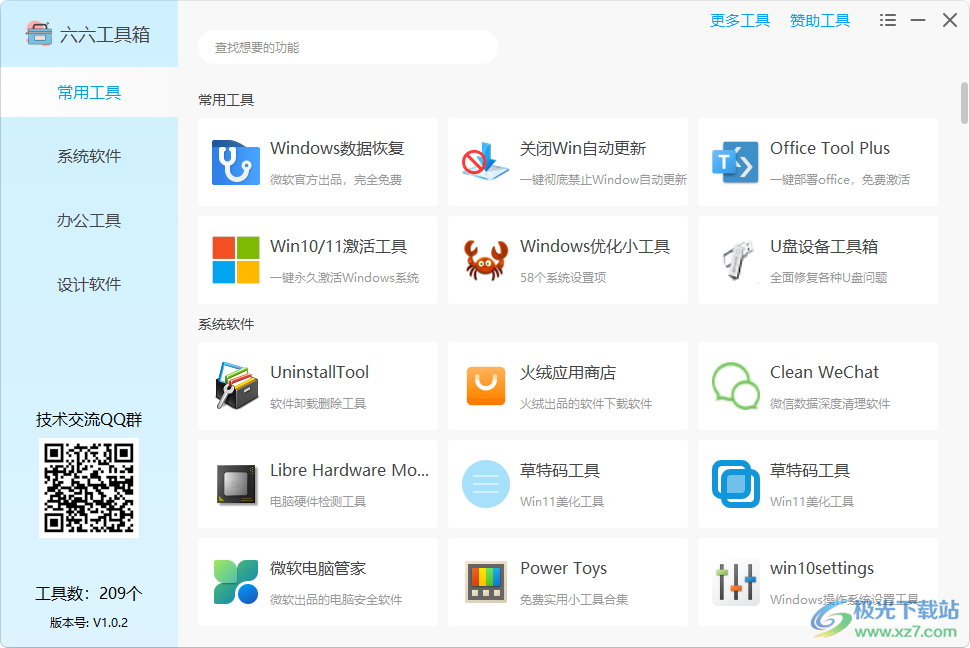Click the U盘设备工具箱 USB drive icon

coord(737,260)
